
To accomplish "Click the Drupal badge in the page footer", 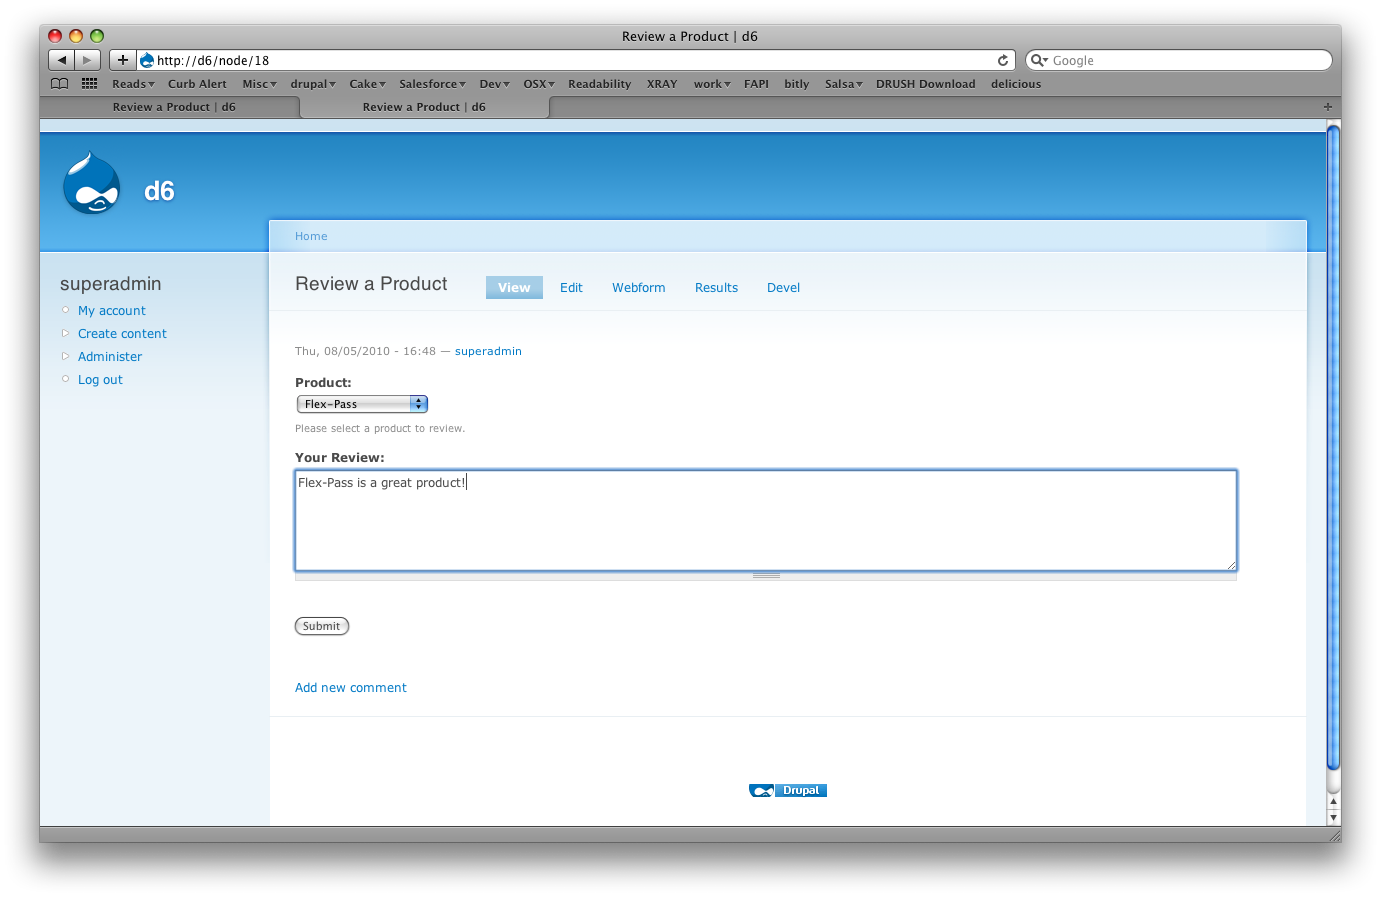I will pyautogui.click(x=787, y=790).
